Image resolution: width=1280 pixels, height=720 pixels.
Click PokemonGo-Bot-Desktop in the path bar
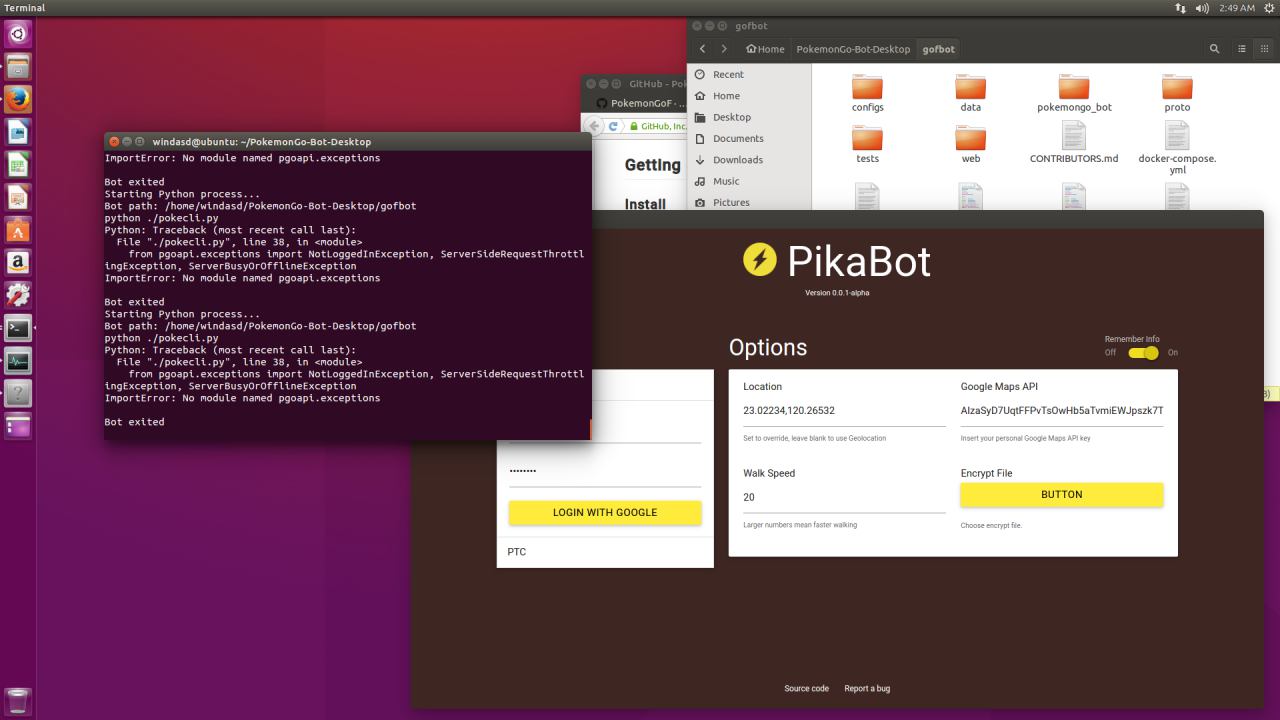point(852,49)
